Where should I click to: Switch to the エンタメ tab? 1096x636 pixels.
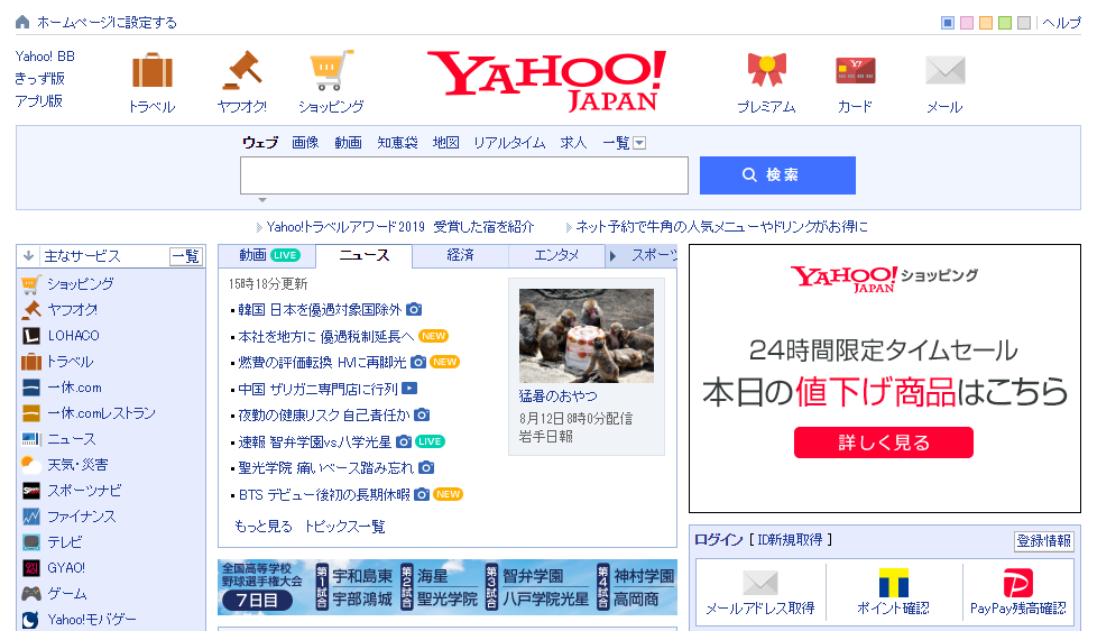(556, 255)
